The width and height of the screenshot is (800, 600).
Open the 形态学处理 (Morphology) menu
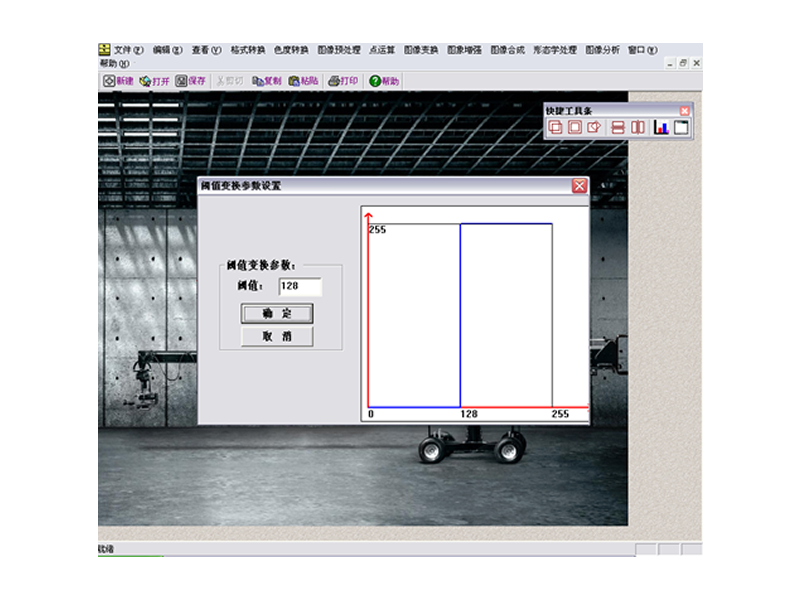555,49
